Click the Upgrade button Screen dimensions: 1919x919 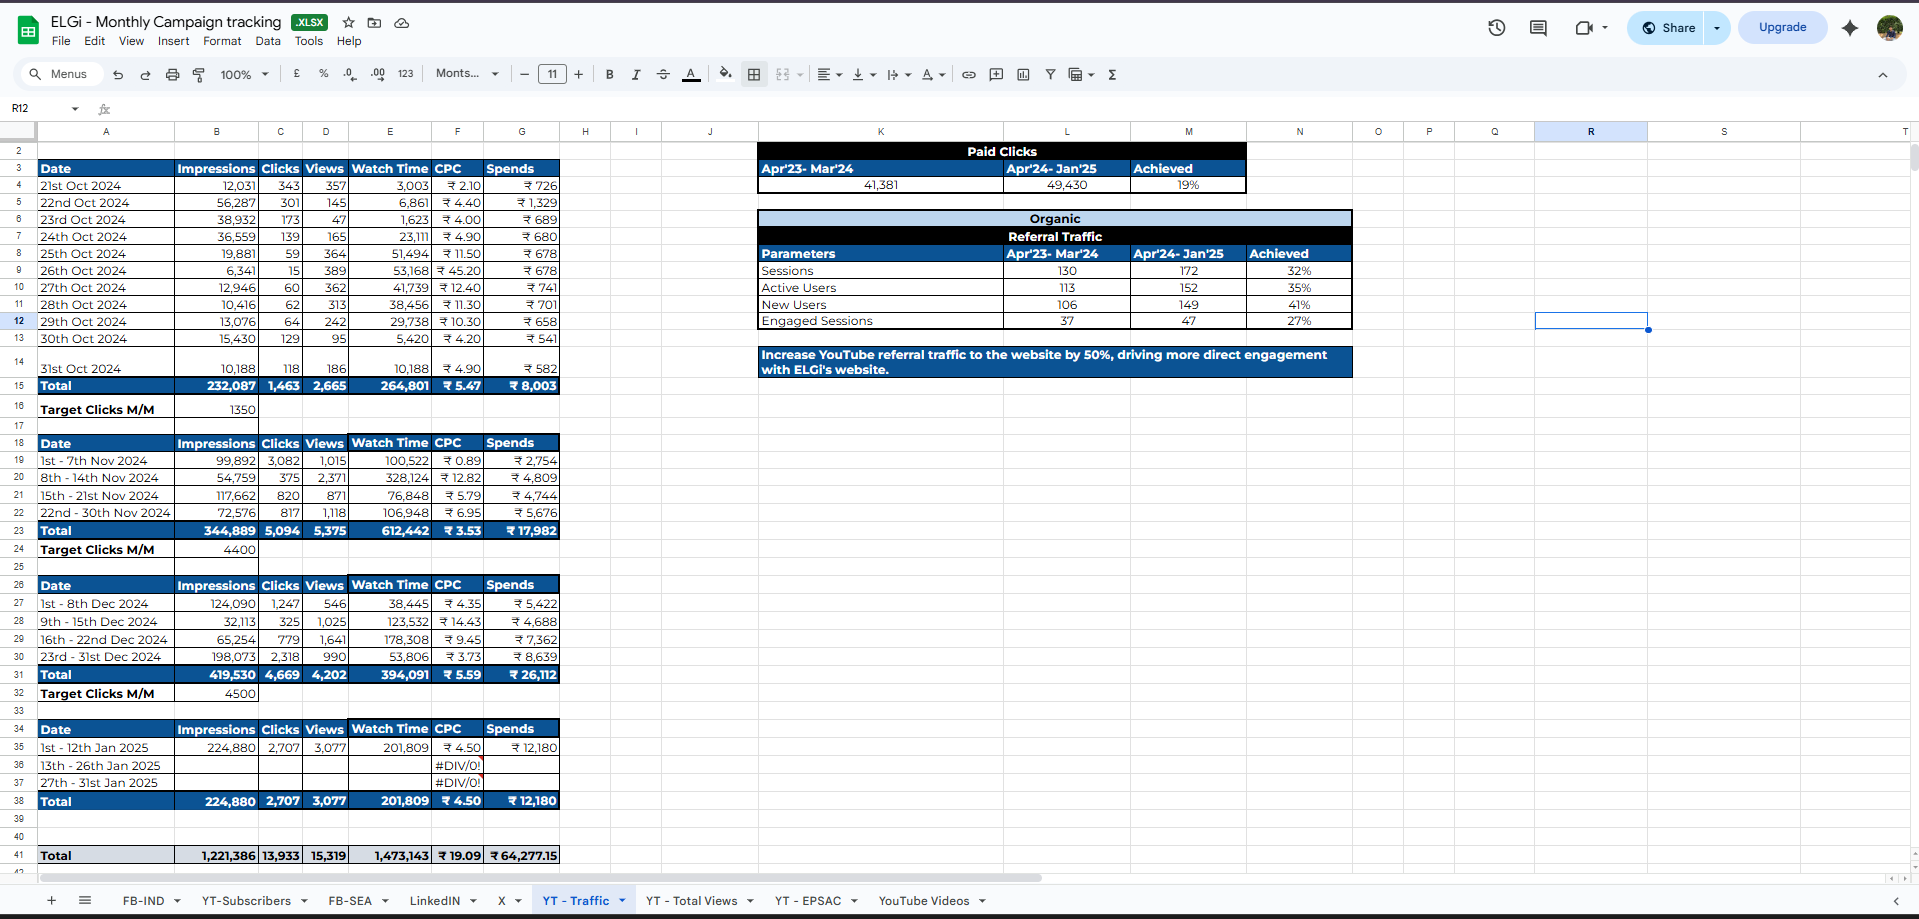[x=1782, y=28]
